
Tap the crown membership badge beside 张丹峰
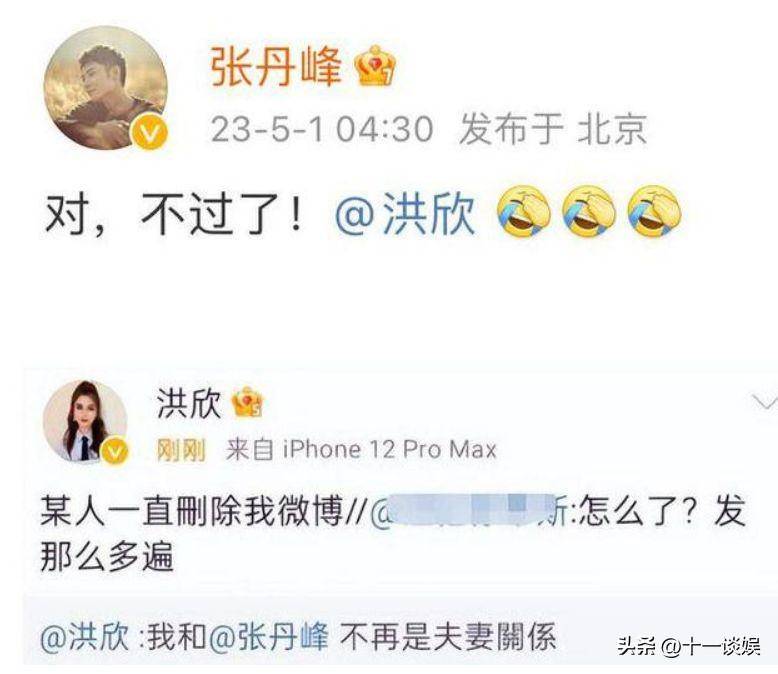375,66
